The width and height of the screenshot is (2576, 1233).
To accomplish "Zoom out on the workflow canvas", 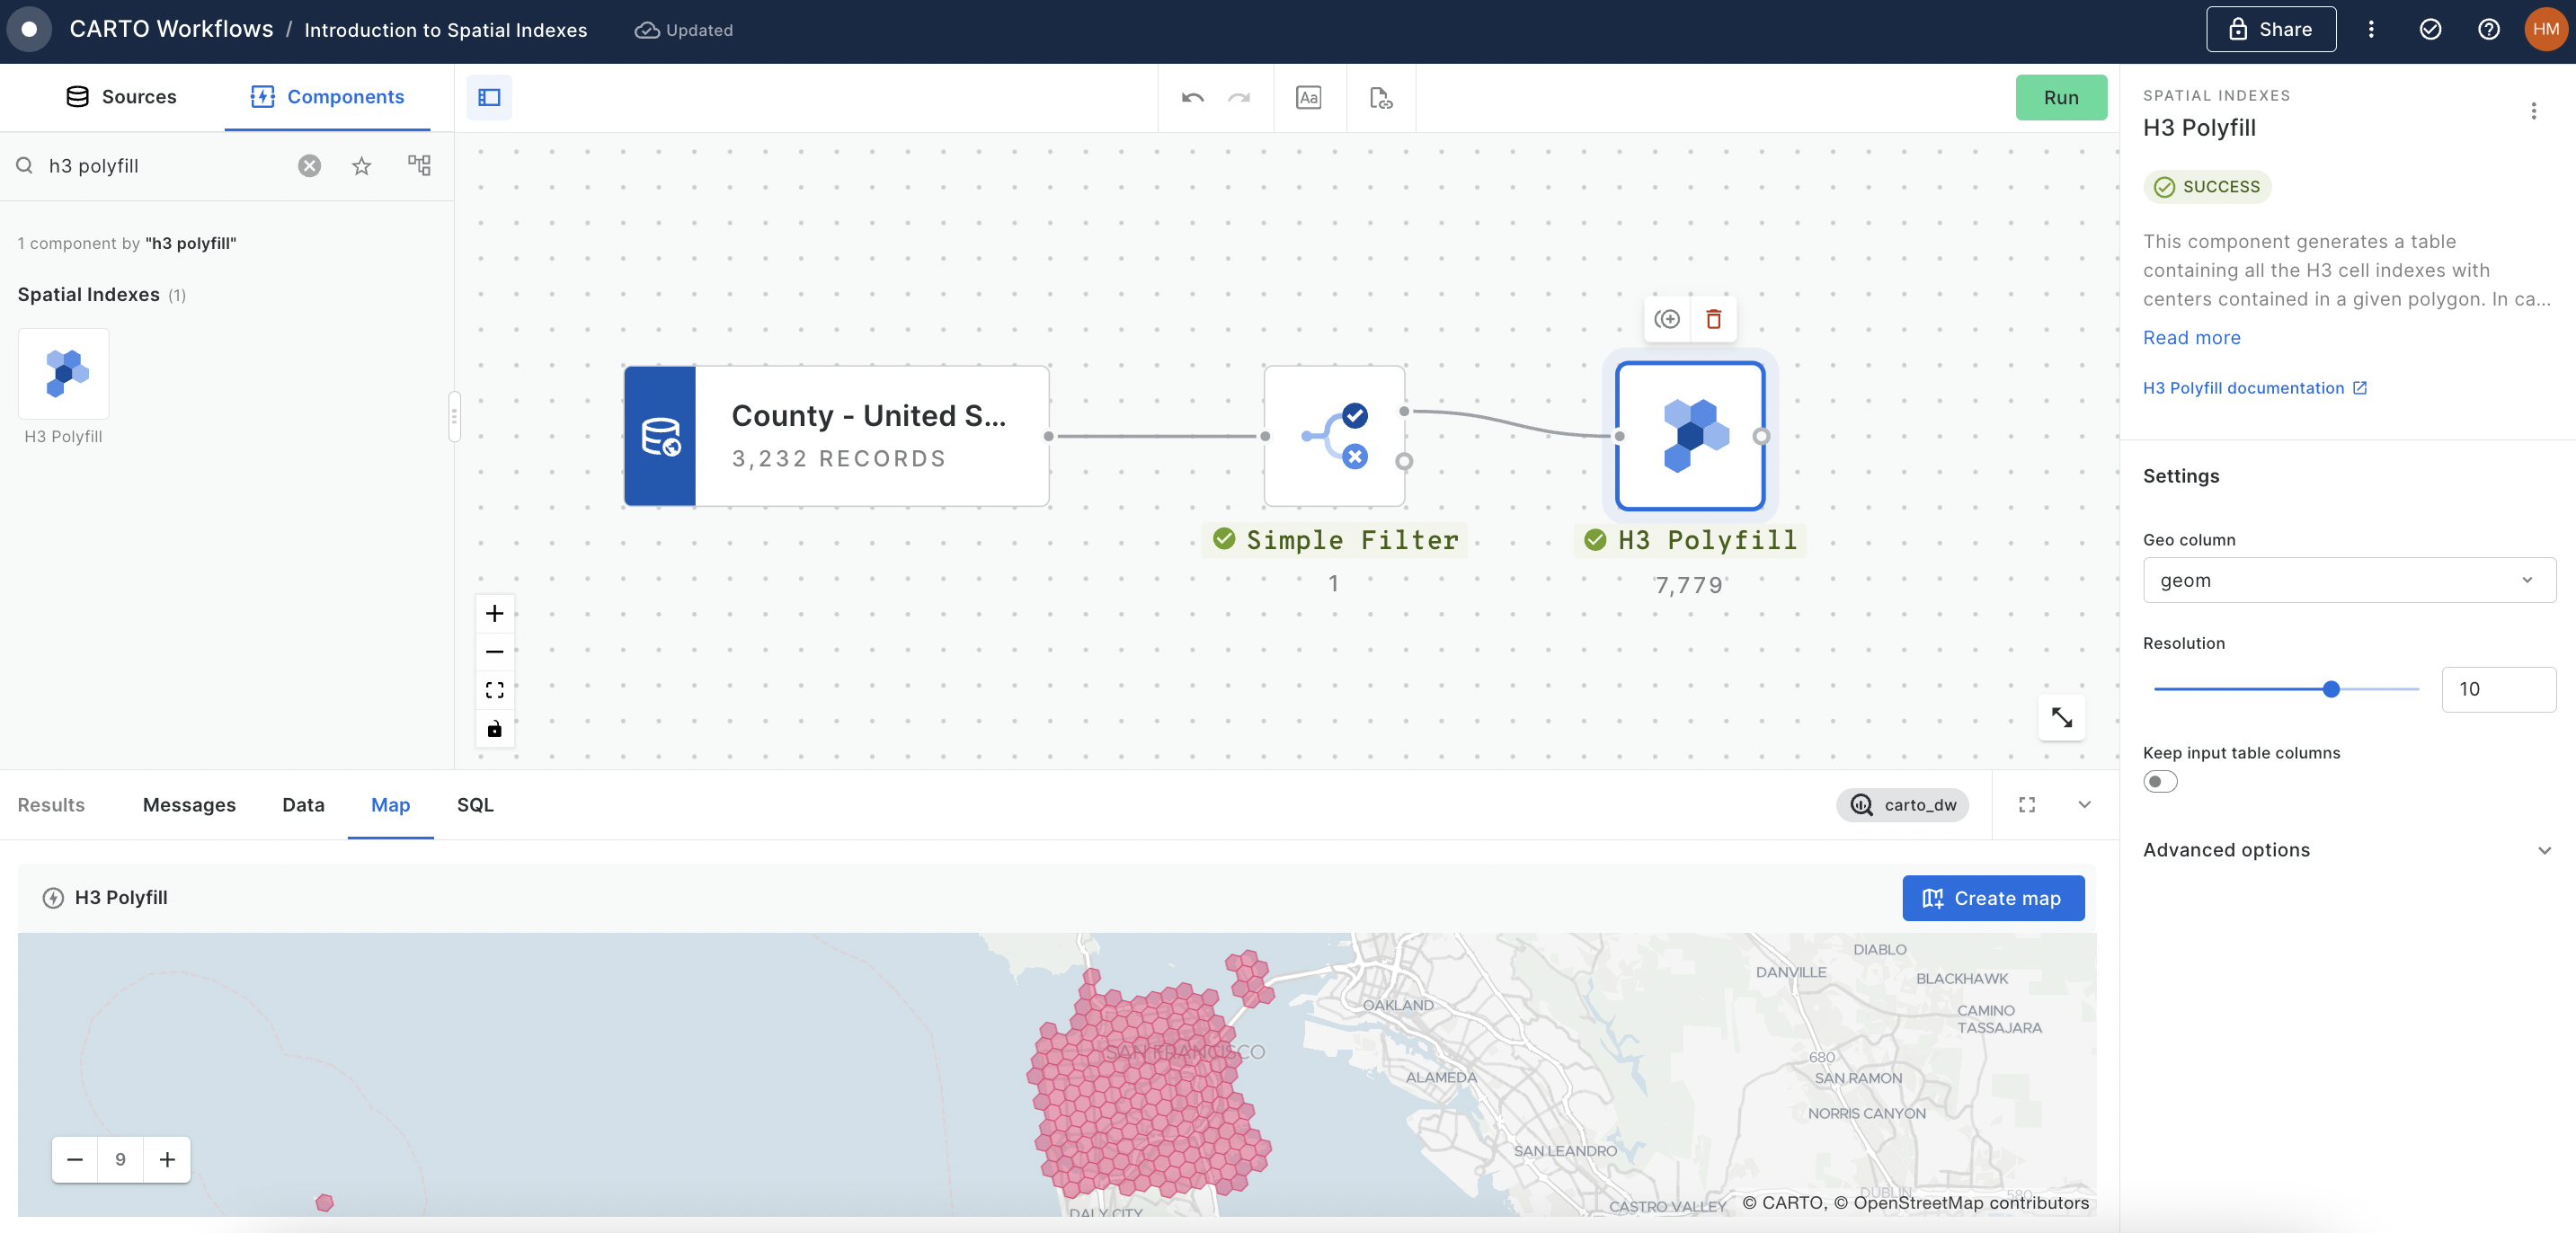I will (494, 652).
